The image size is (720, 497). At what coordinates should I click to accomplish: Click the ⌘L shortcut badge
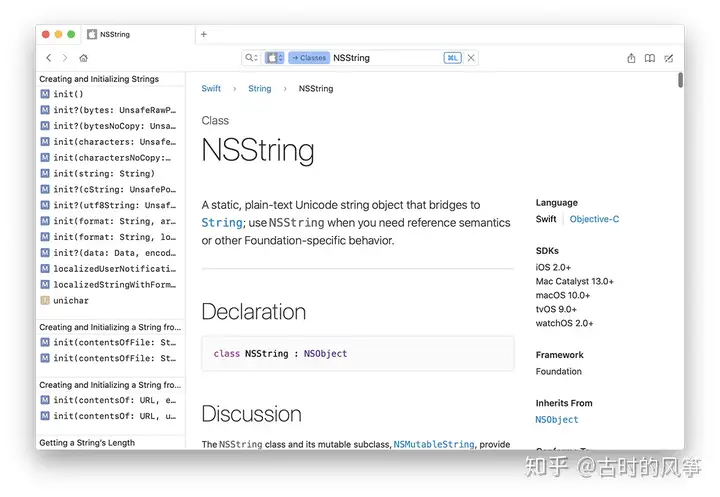[x=452, y=58]
